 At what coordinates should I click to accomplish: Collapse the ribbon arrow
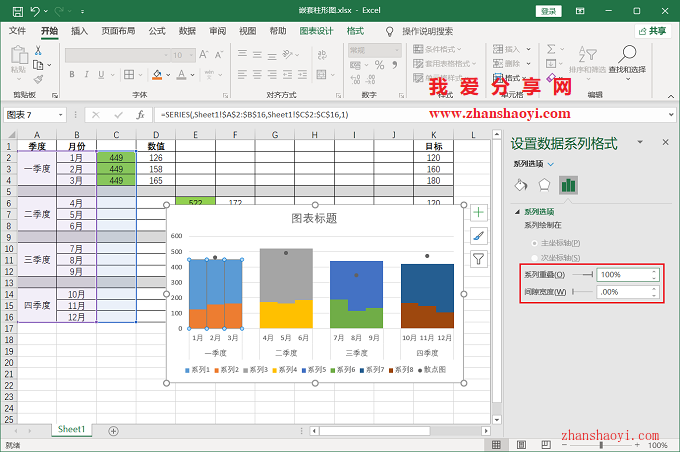[671, 96]
